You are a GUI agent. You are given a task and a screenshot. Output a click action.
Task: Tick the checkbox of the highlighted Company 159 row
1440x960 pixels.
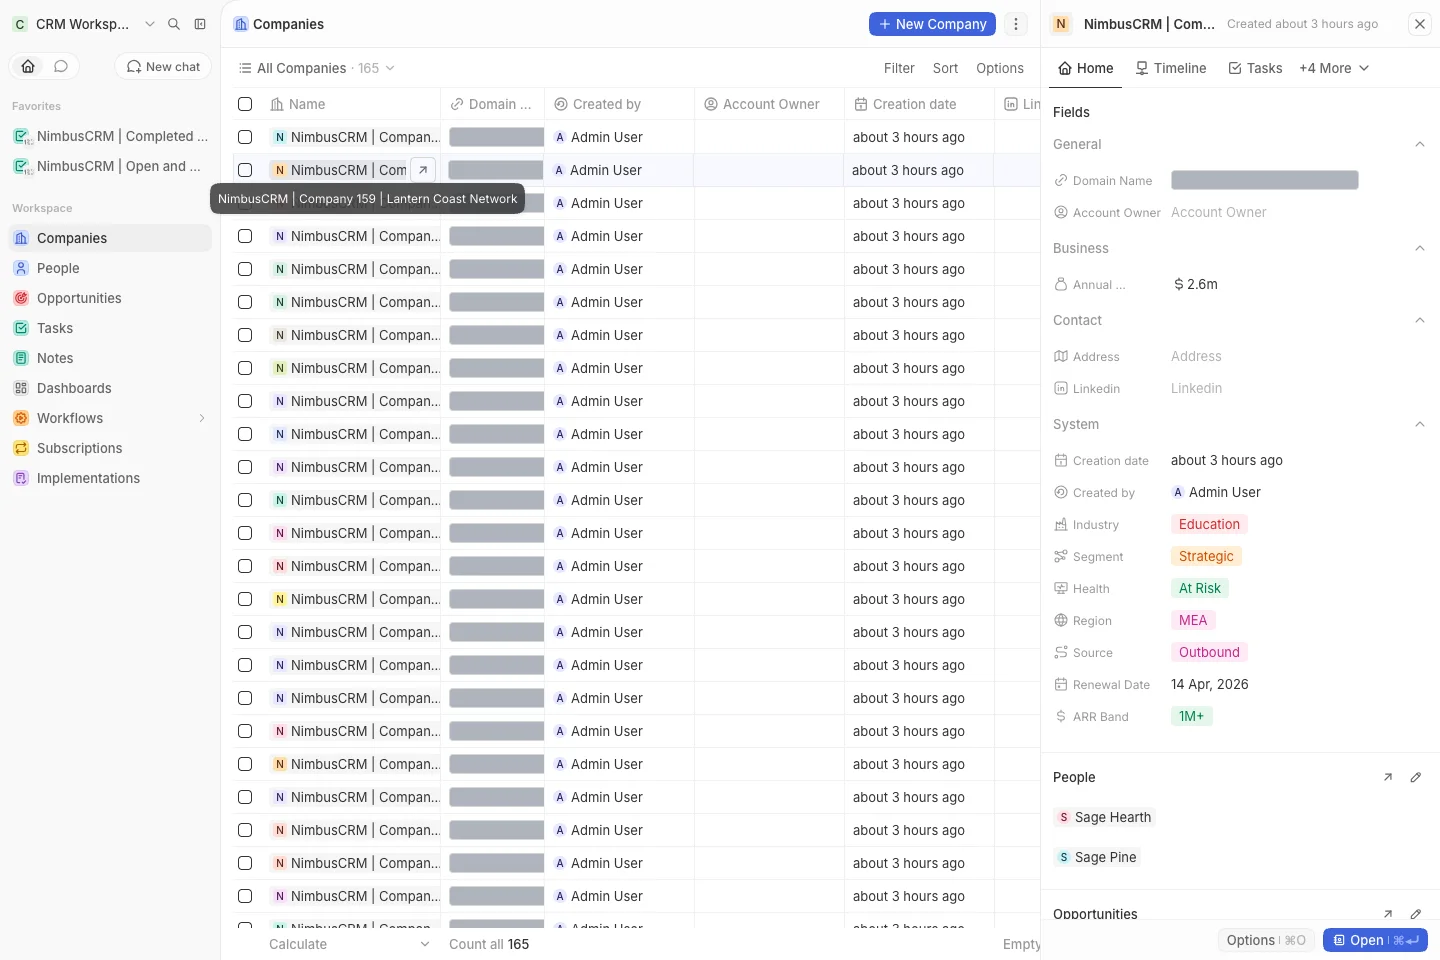245,170
